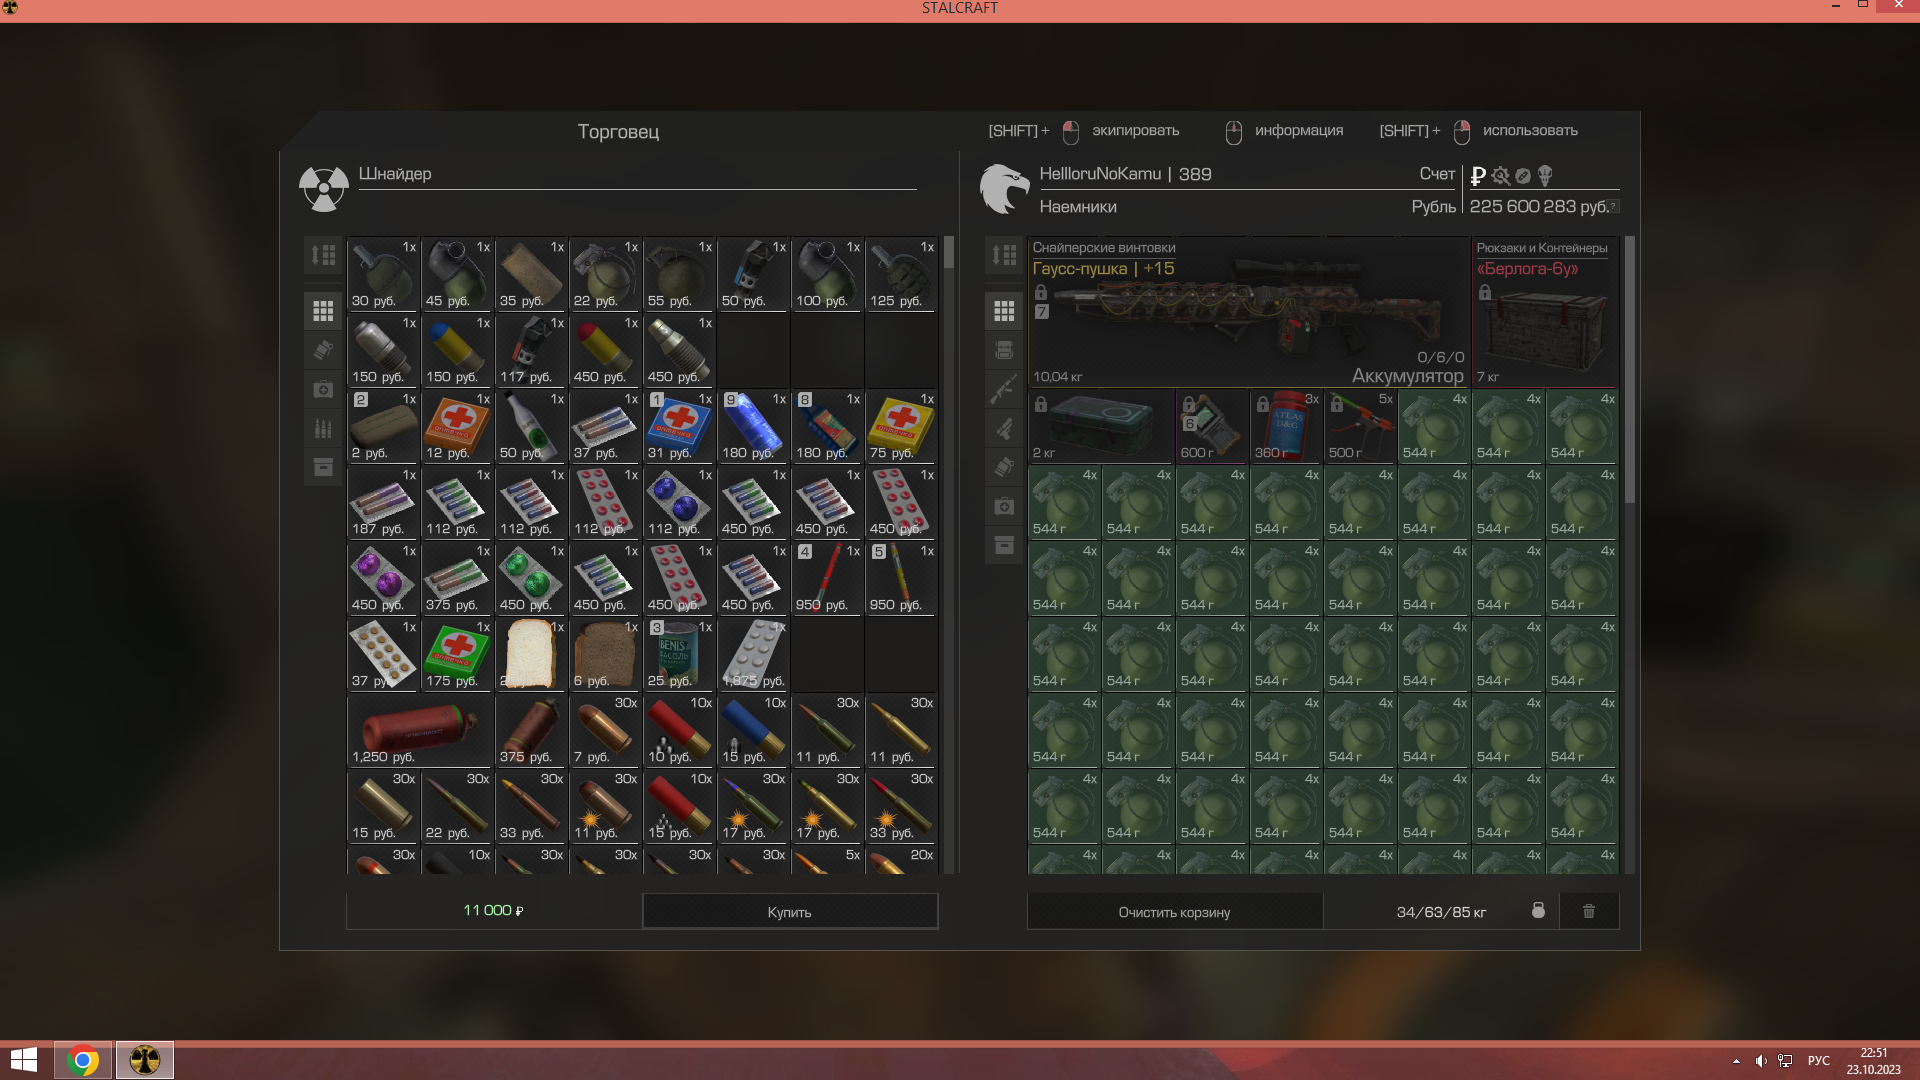The width and height of the screenshot is (1920, 1080).
Task: Select item priced 117 руб.
Action: (x=531, y=350)
